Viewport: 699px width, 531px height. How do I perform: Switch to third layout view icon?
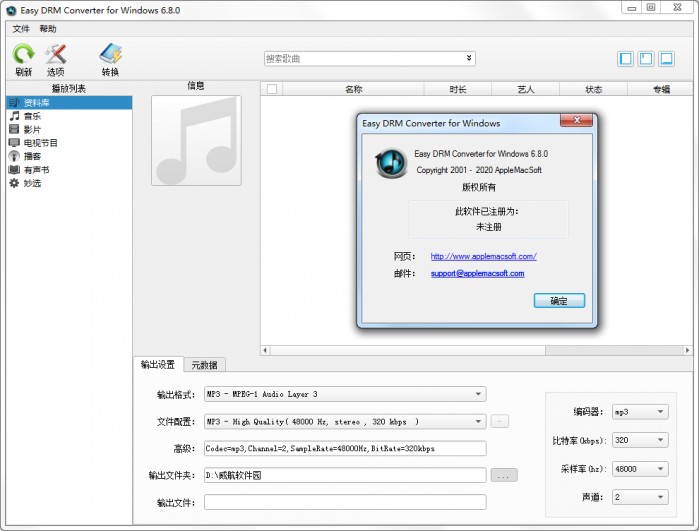[666, 58]
